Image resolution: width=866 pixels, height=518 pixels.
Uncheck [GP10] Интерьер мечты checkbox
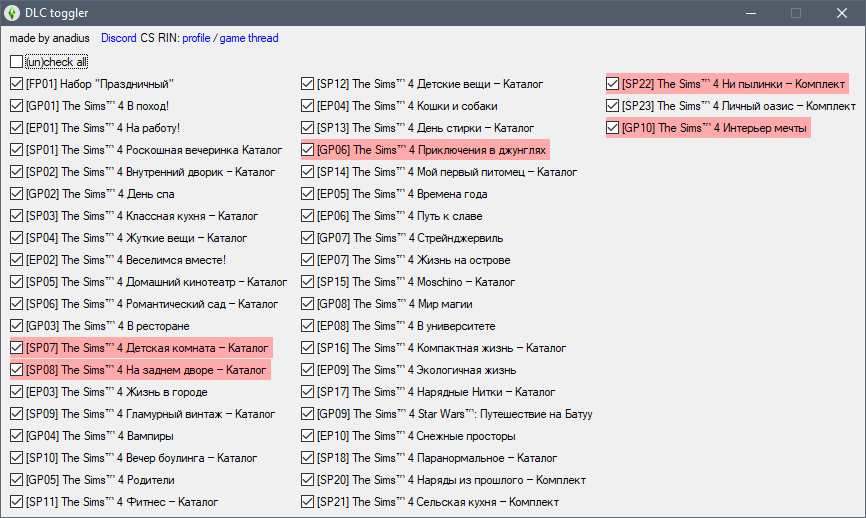click(613, 128)
